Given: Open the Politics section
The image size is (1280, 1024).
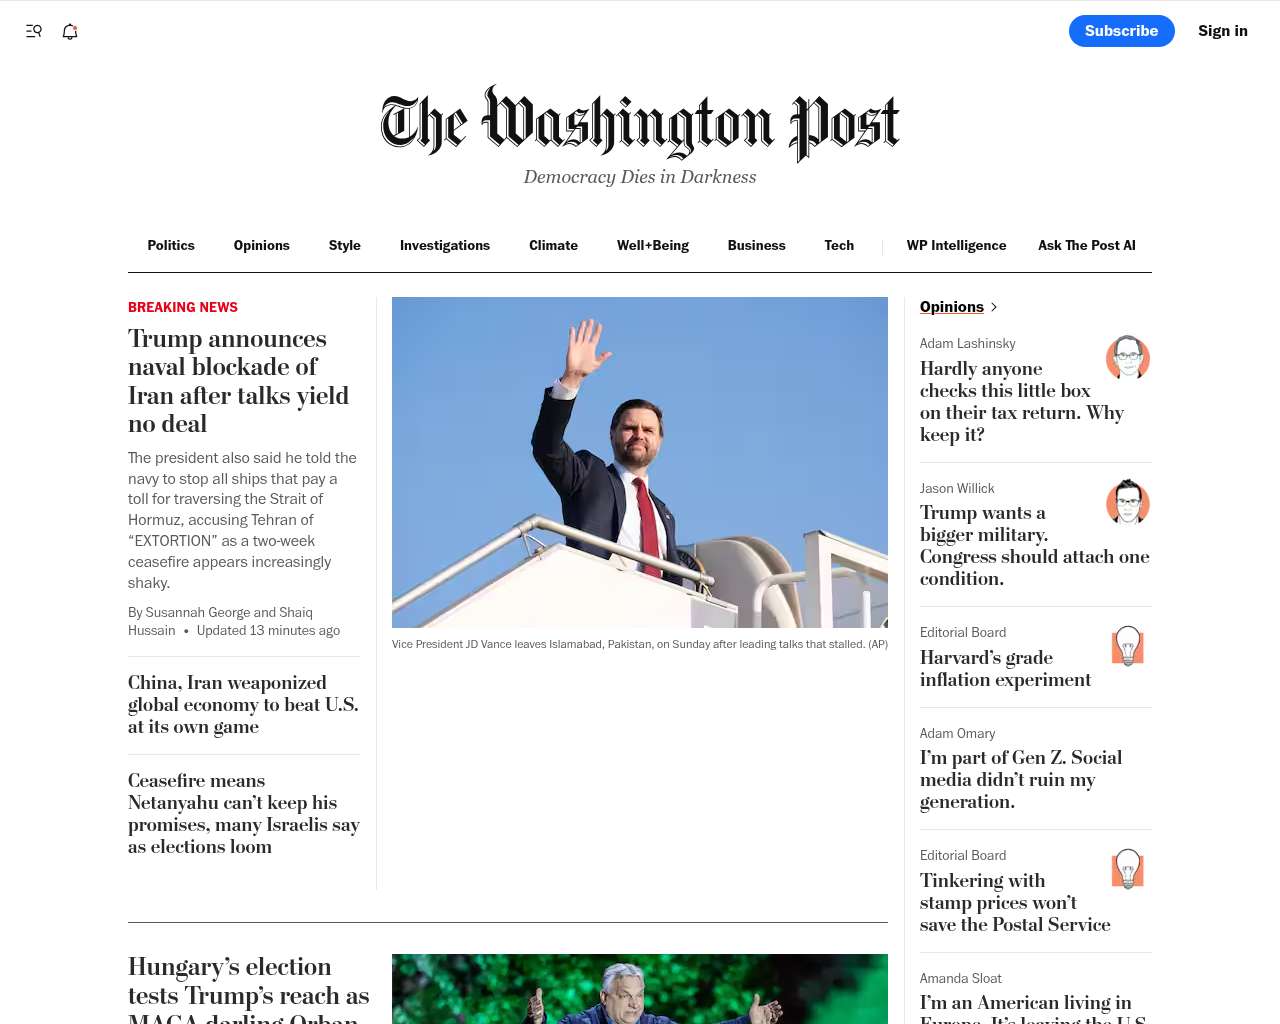Looking at the screenshot, I should [171, 245].
